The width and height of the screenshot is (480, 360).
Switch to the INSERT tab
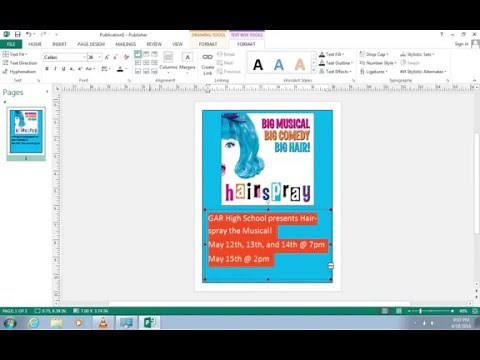point(59,44)
